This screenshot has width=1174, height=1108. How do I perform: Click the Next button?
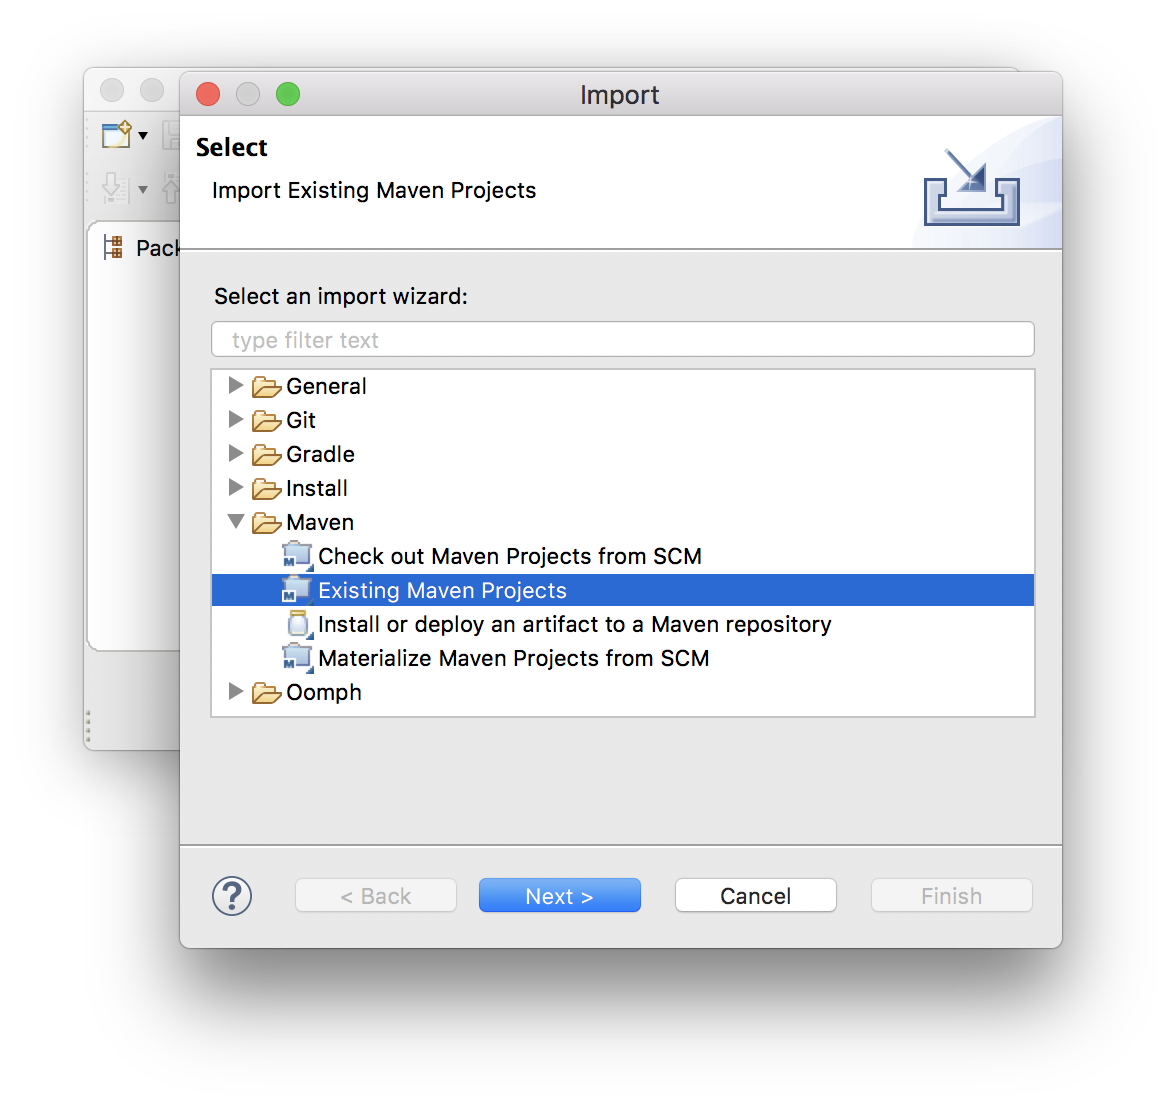[560, 895]
